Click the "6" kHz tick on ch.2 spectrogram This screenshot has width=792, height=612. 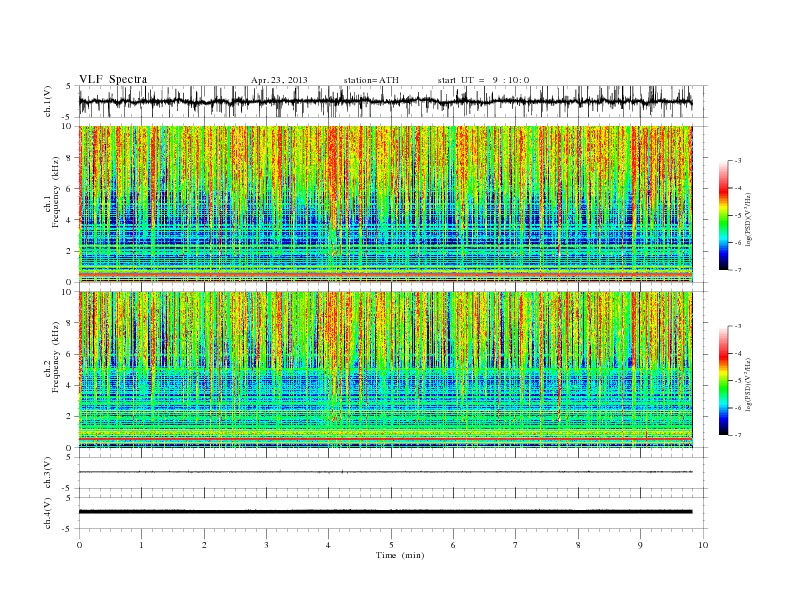pyautogui.click(x=70, y=354)
